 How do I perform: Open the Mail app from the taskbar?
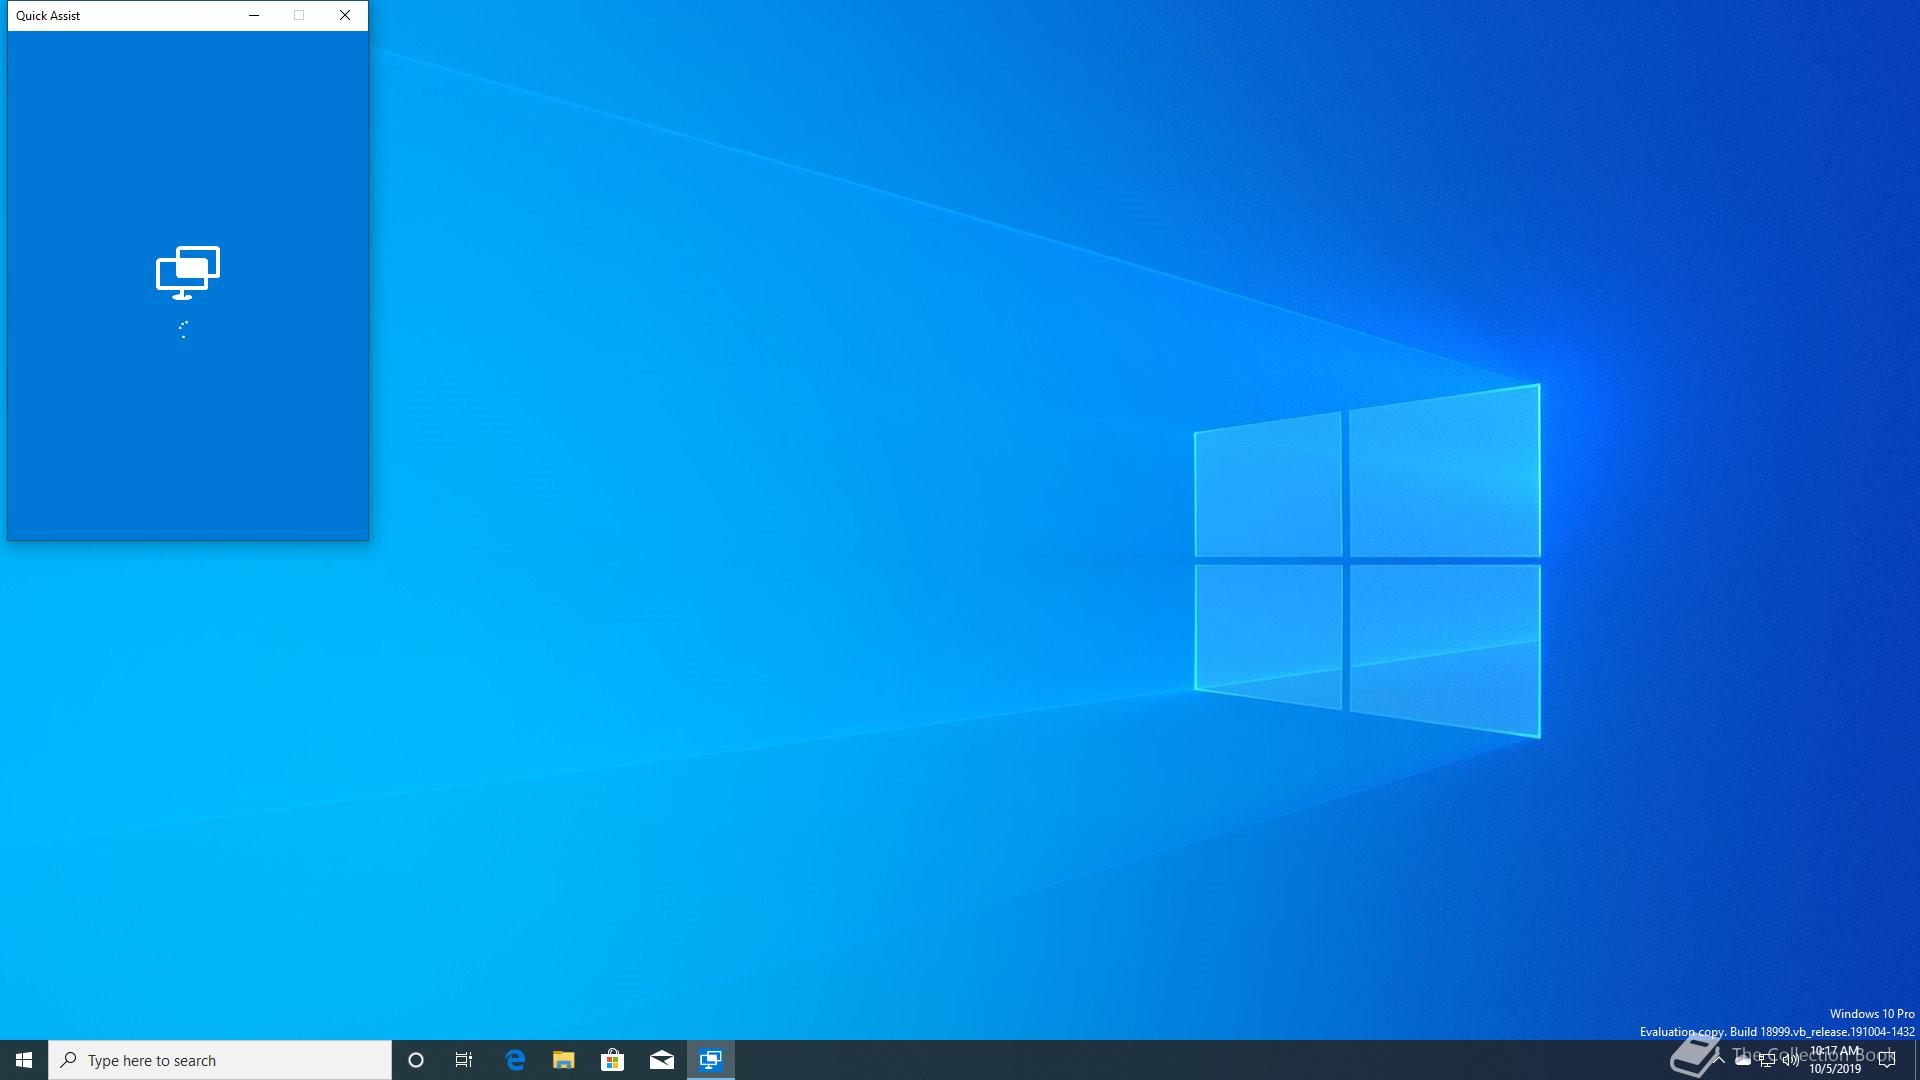coord(661,1060)
